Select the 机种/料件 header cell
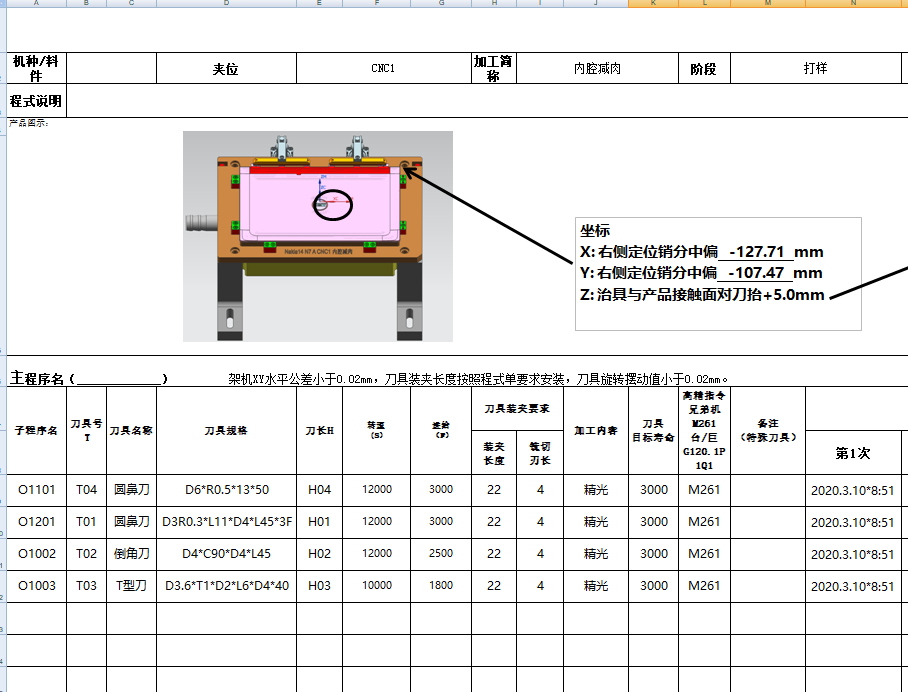Image resolution: width=908 pixels, height=692 pixels. (x=35, y=67)
